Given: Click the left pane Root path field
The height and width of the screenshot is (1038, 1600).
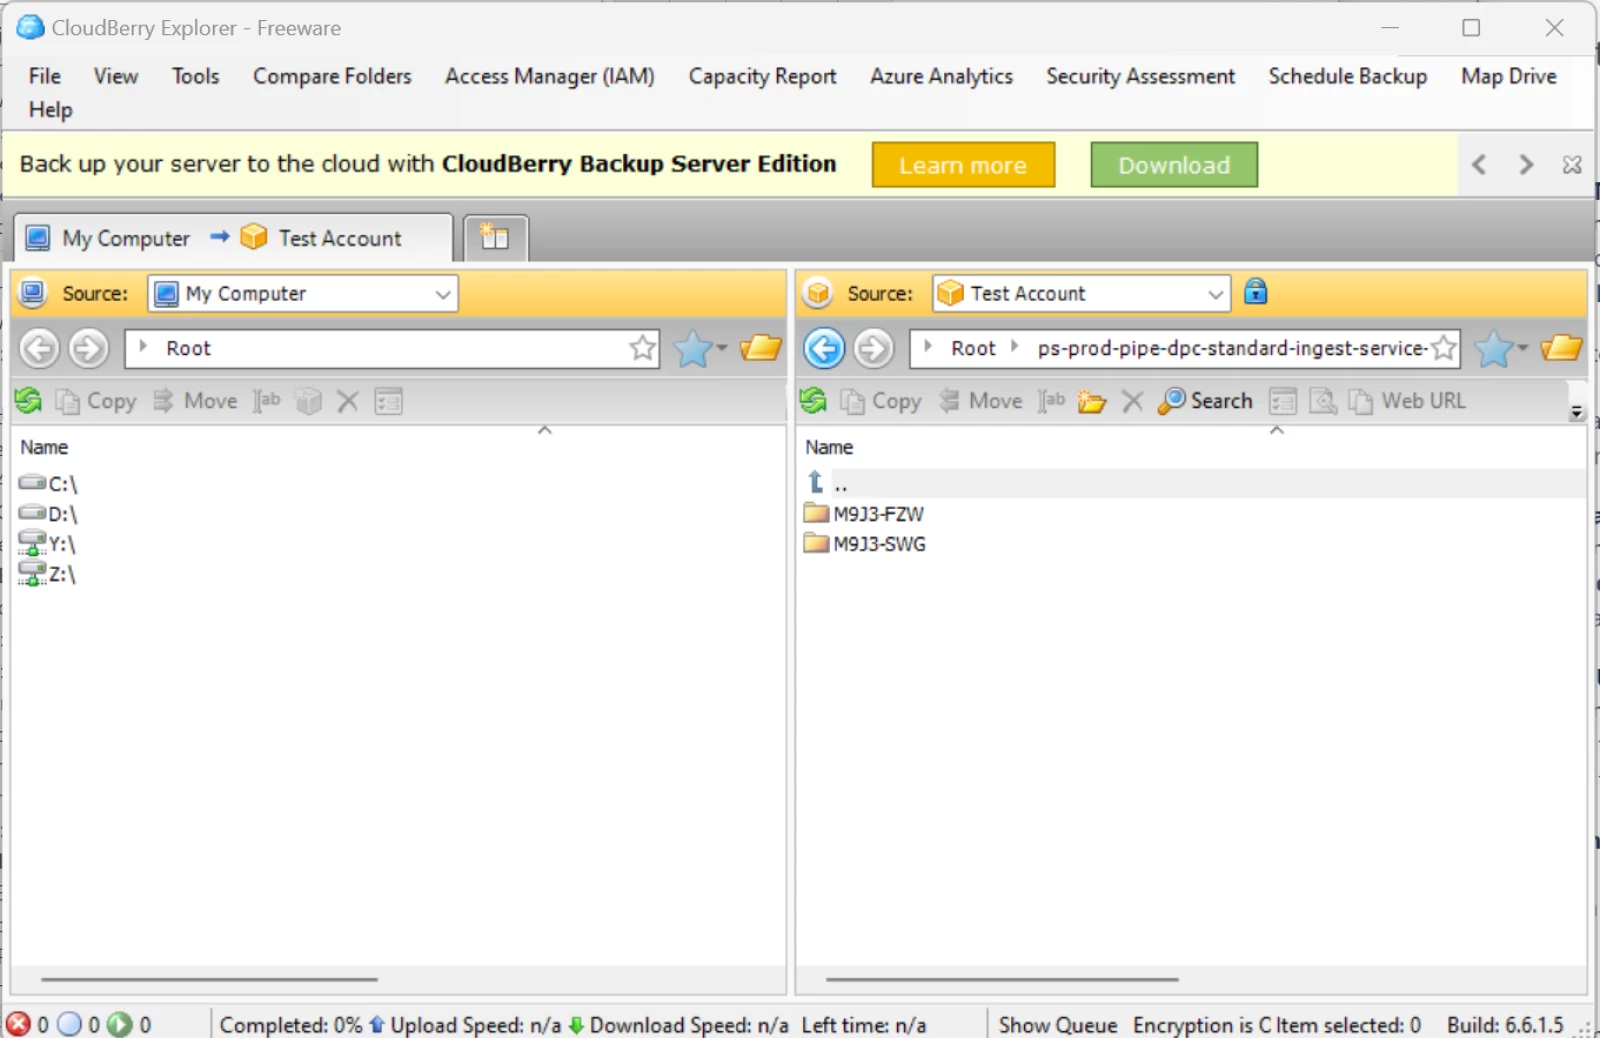Looking at the screenshot, I should tap(392, 348).
